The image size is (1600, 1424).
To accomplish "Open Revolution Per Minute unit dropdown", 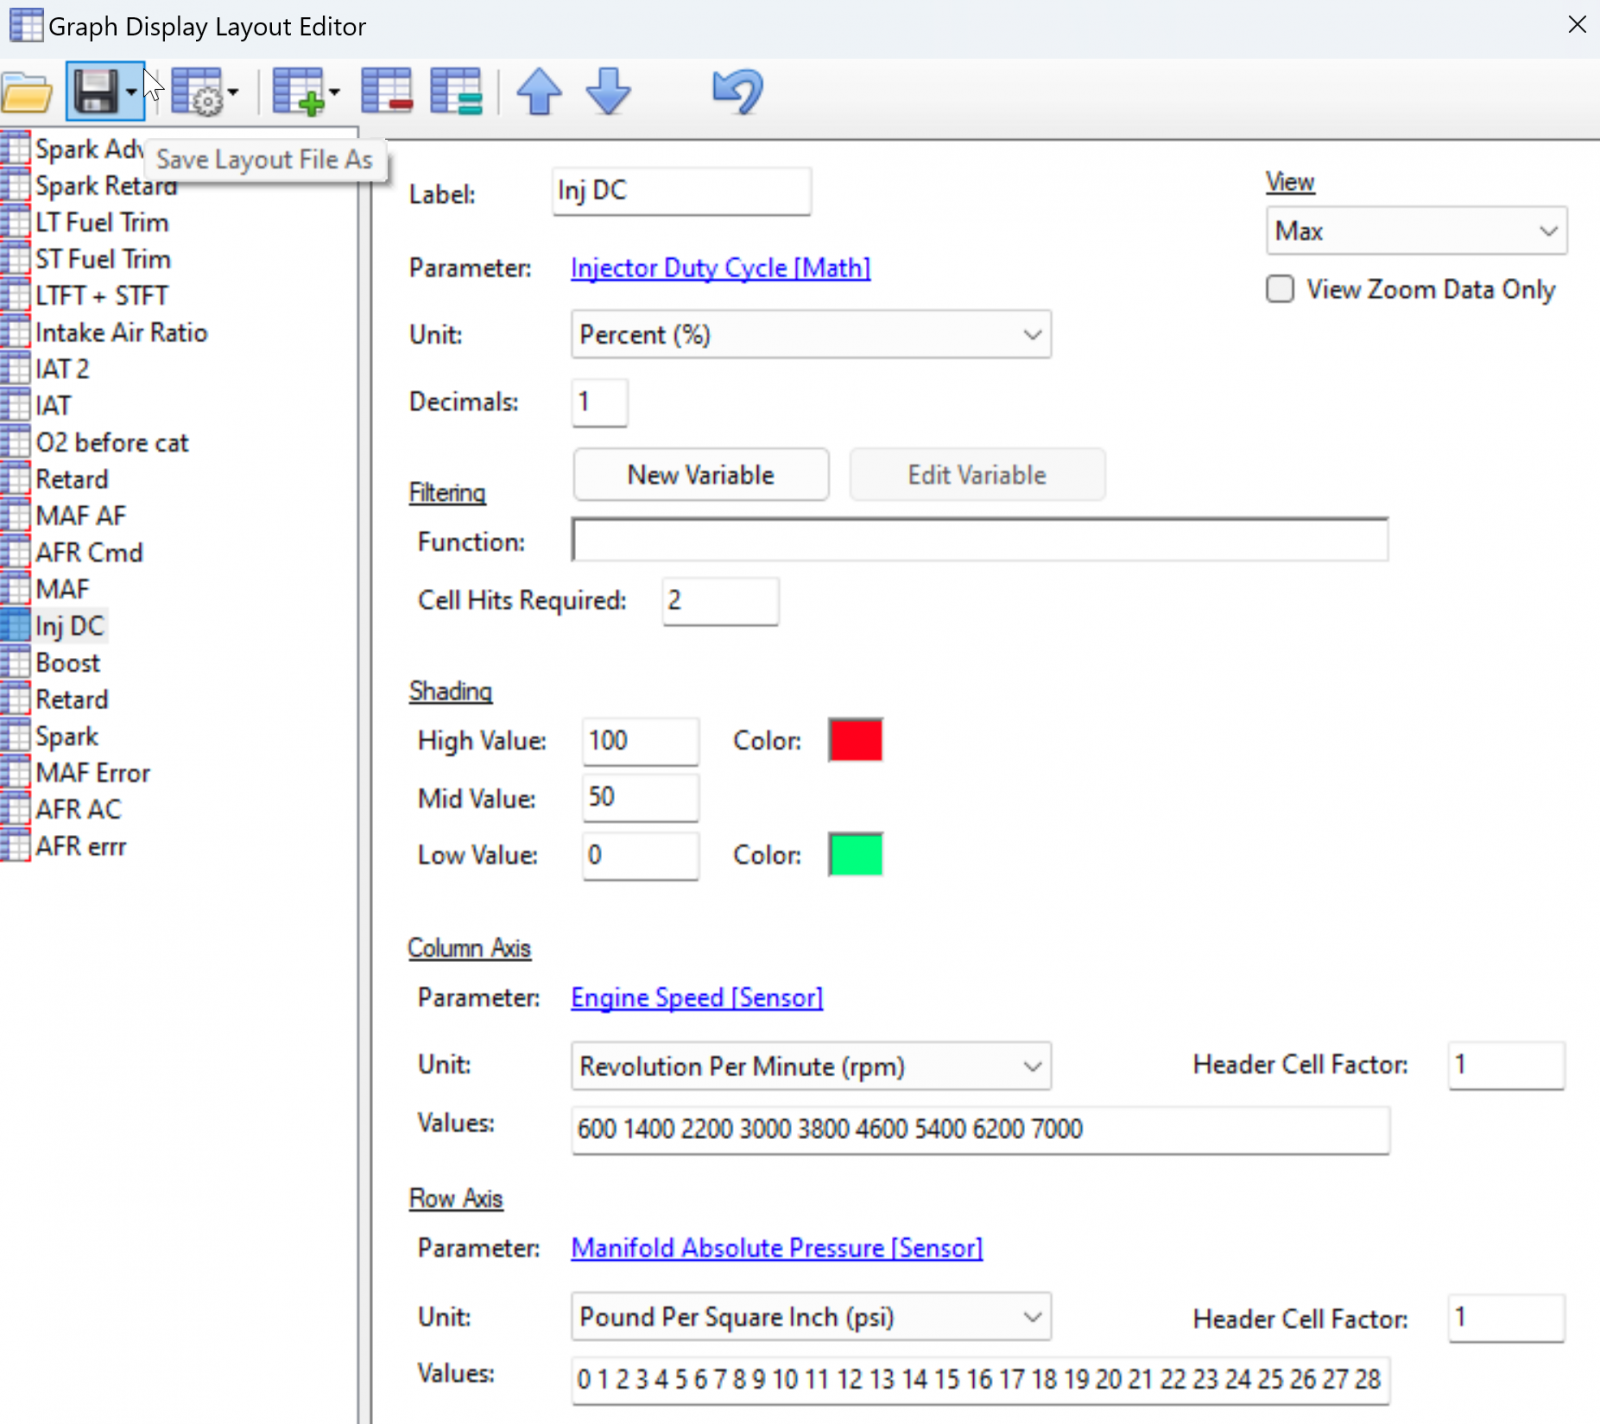I will [811, 1066].
